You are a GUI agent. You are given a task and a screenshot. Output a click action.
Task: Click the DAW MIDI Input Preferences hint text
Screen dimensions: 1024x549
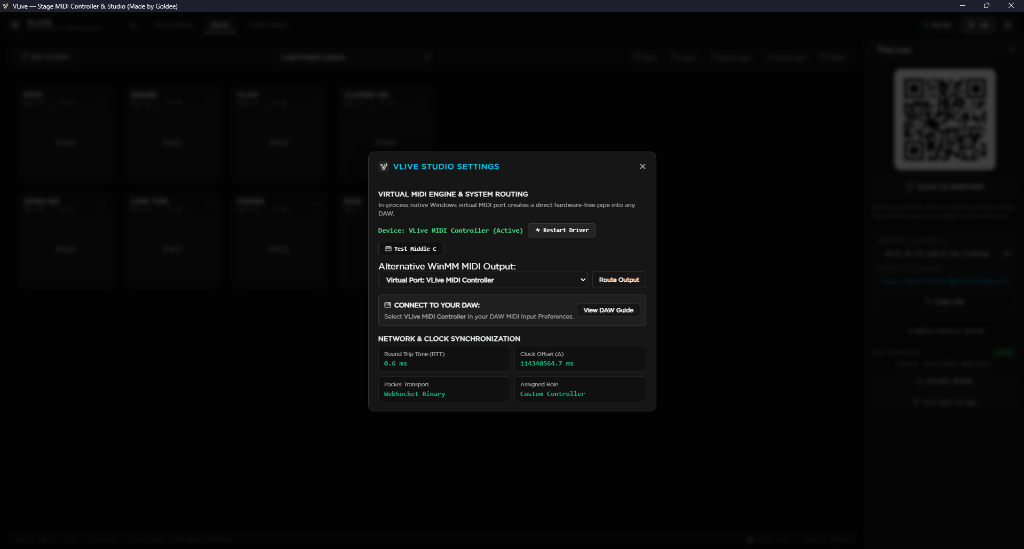479,317
